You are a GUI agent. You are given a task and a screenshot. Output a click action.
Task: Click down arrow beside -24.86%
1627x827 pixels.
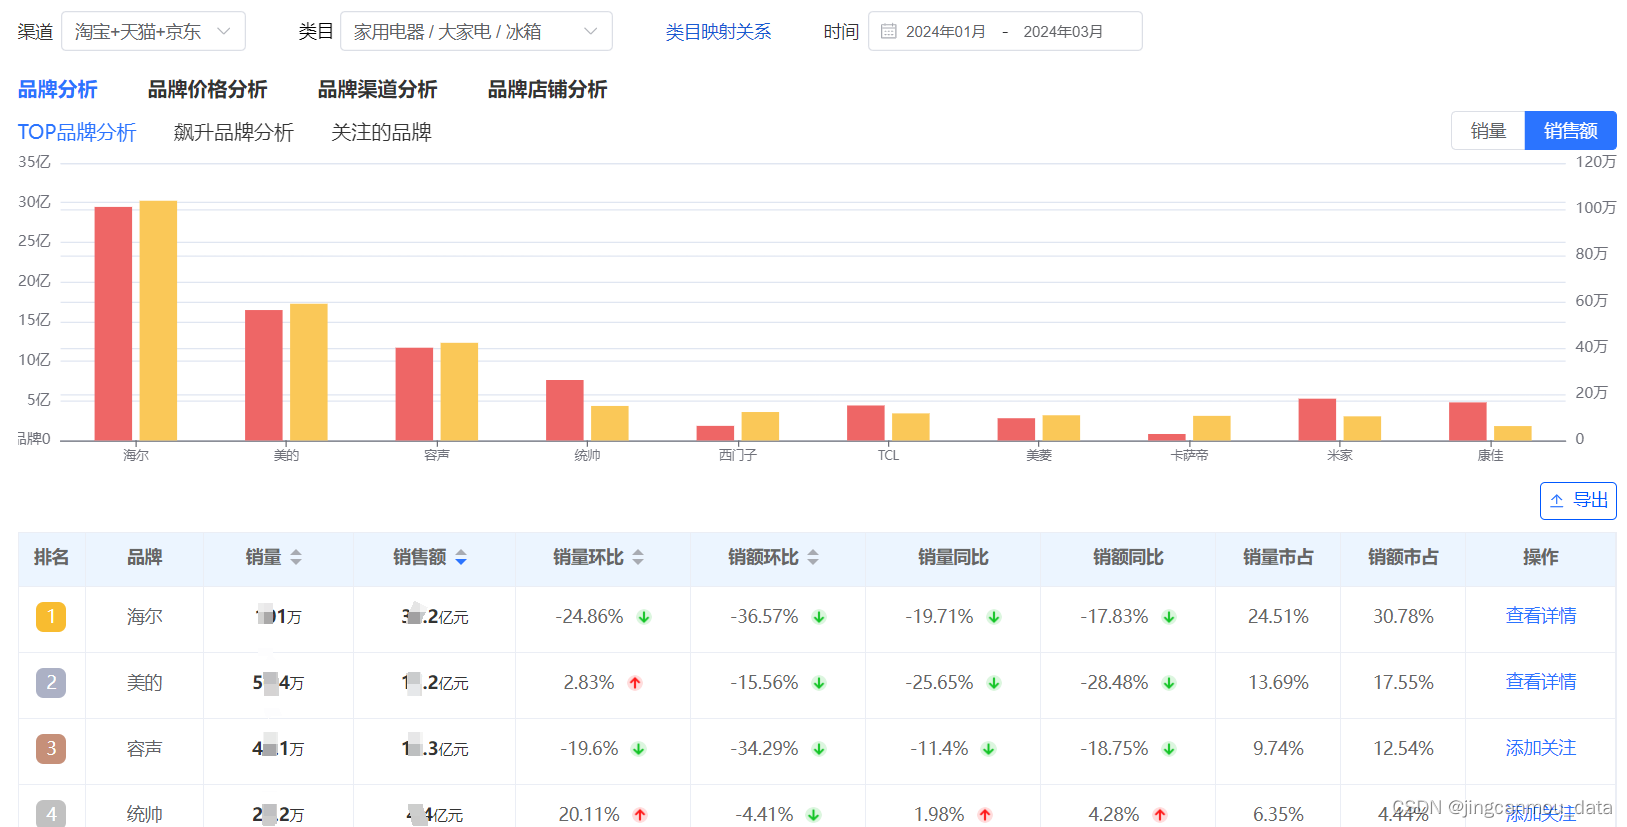click(x=644, y=617)
